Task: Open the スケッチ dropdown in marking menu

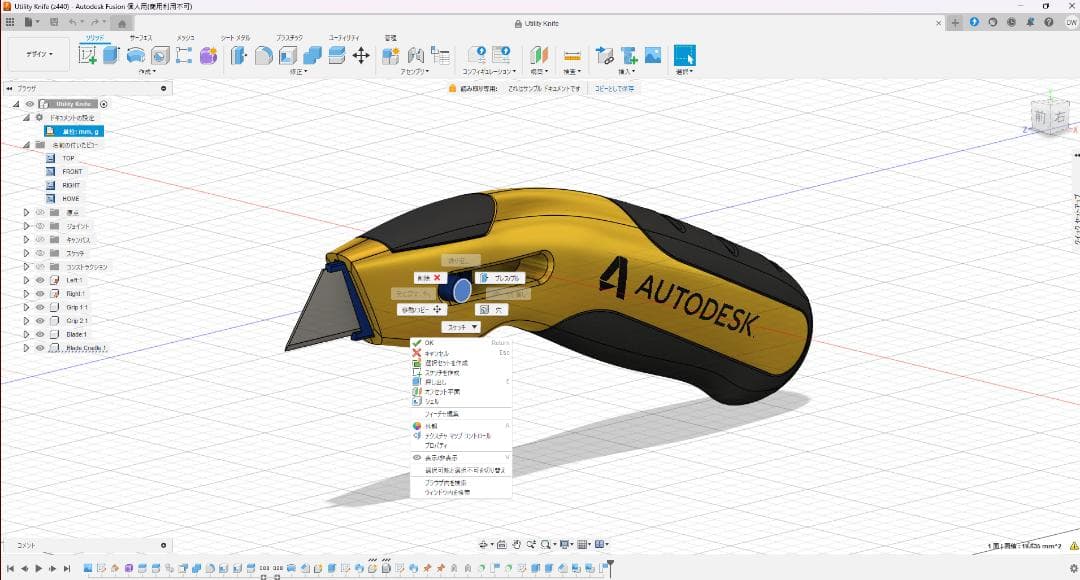Action: (x=462, y=327)
